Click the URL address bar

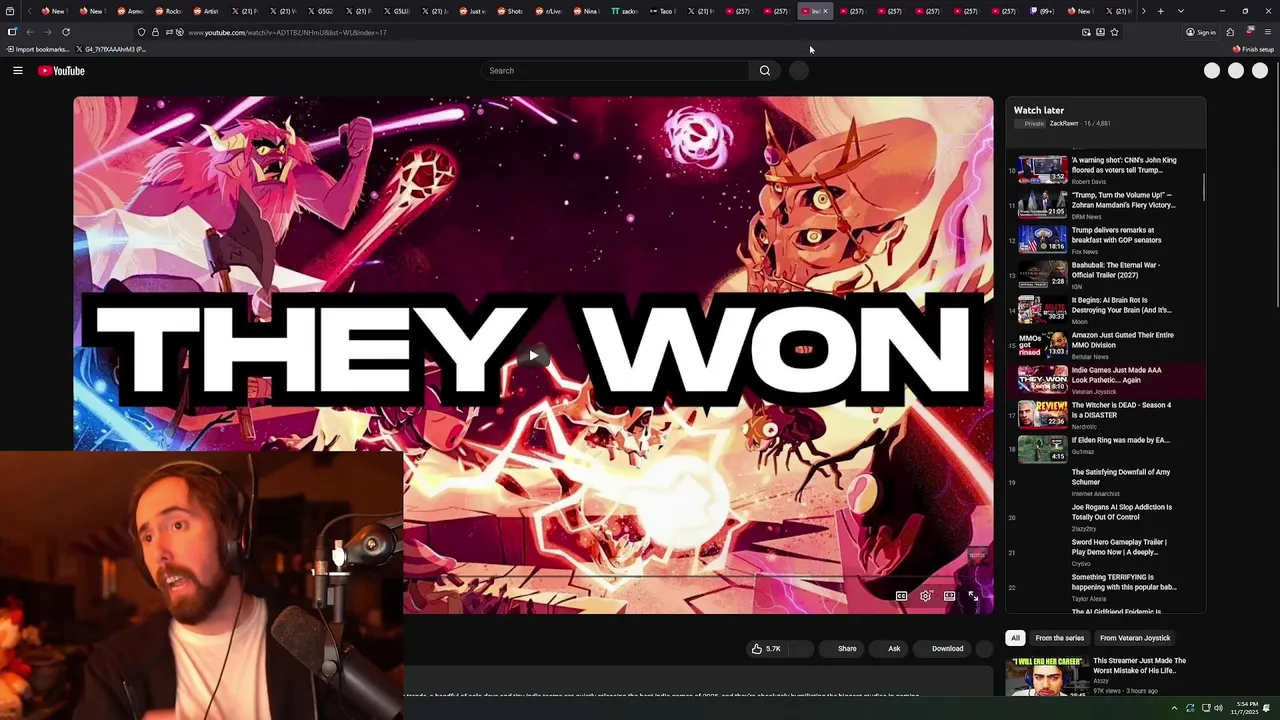[x=630, y=32]
